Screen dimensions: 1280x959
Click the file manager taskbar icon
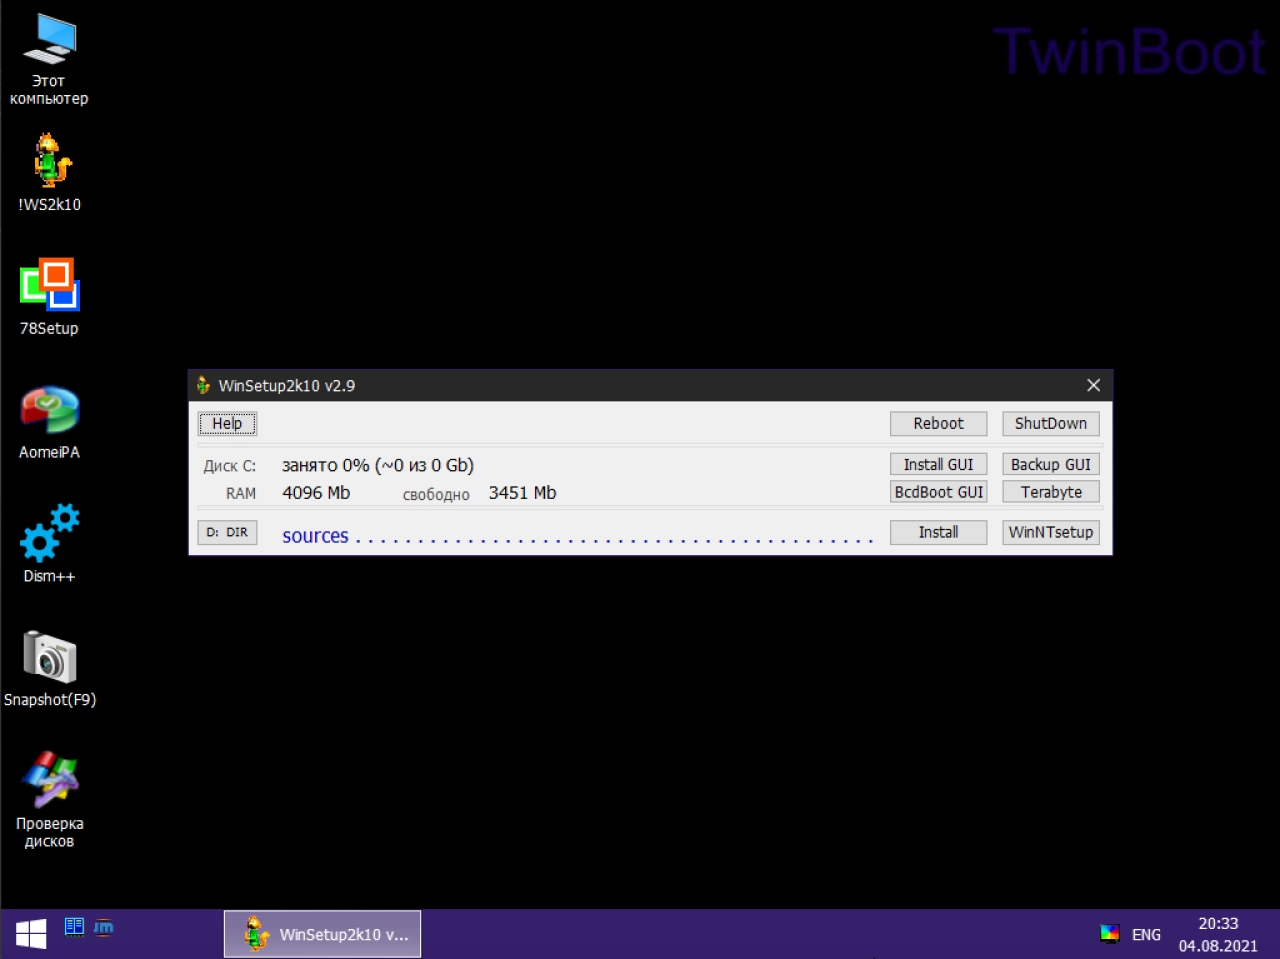74,927
